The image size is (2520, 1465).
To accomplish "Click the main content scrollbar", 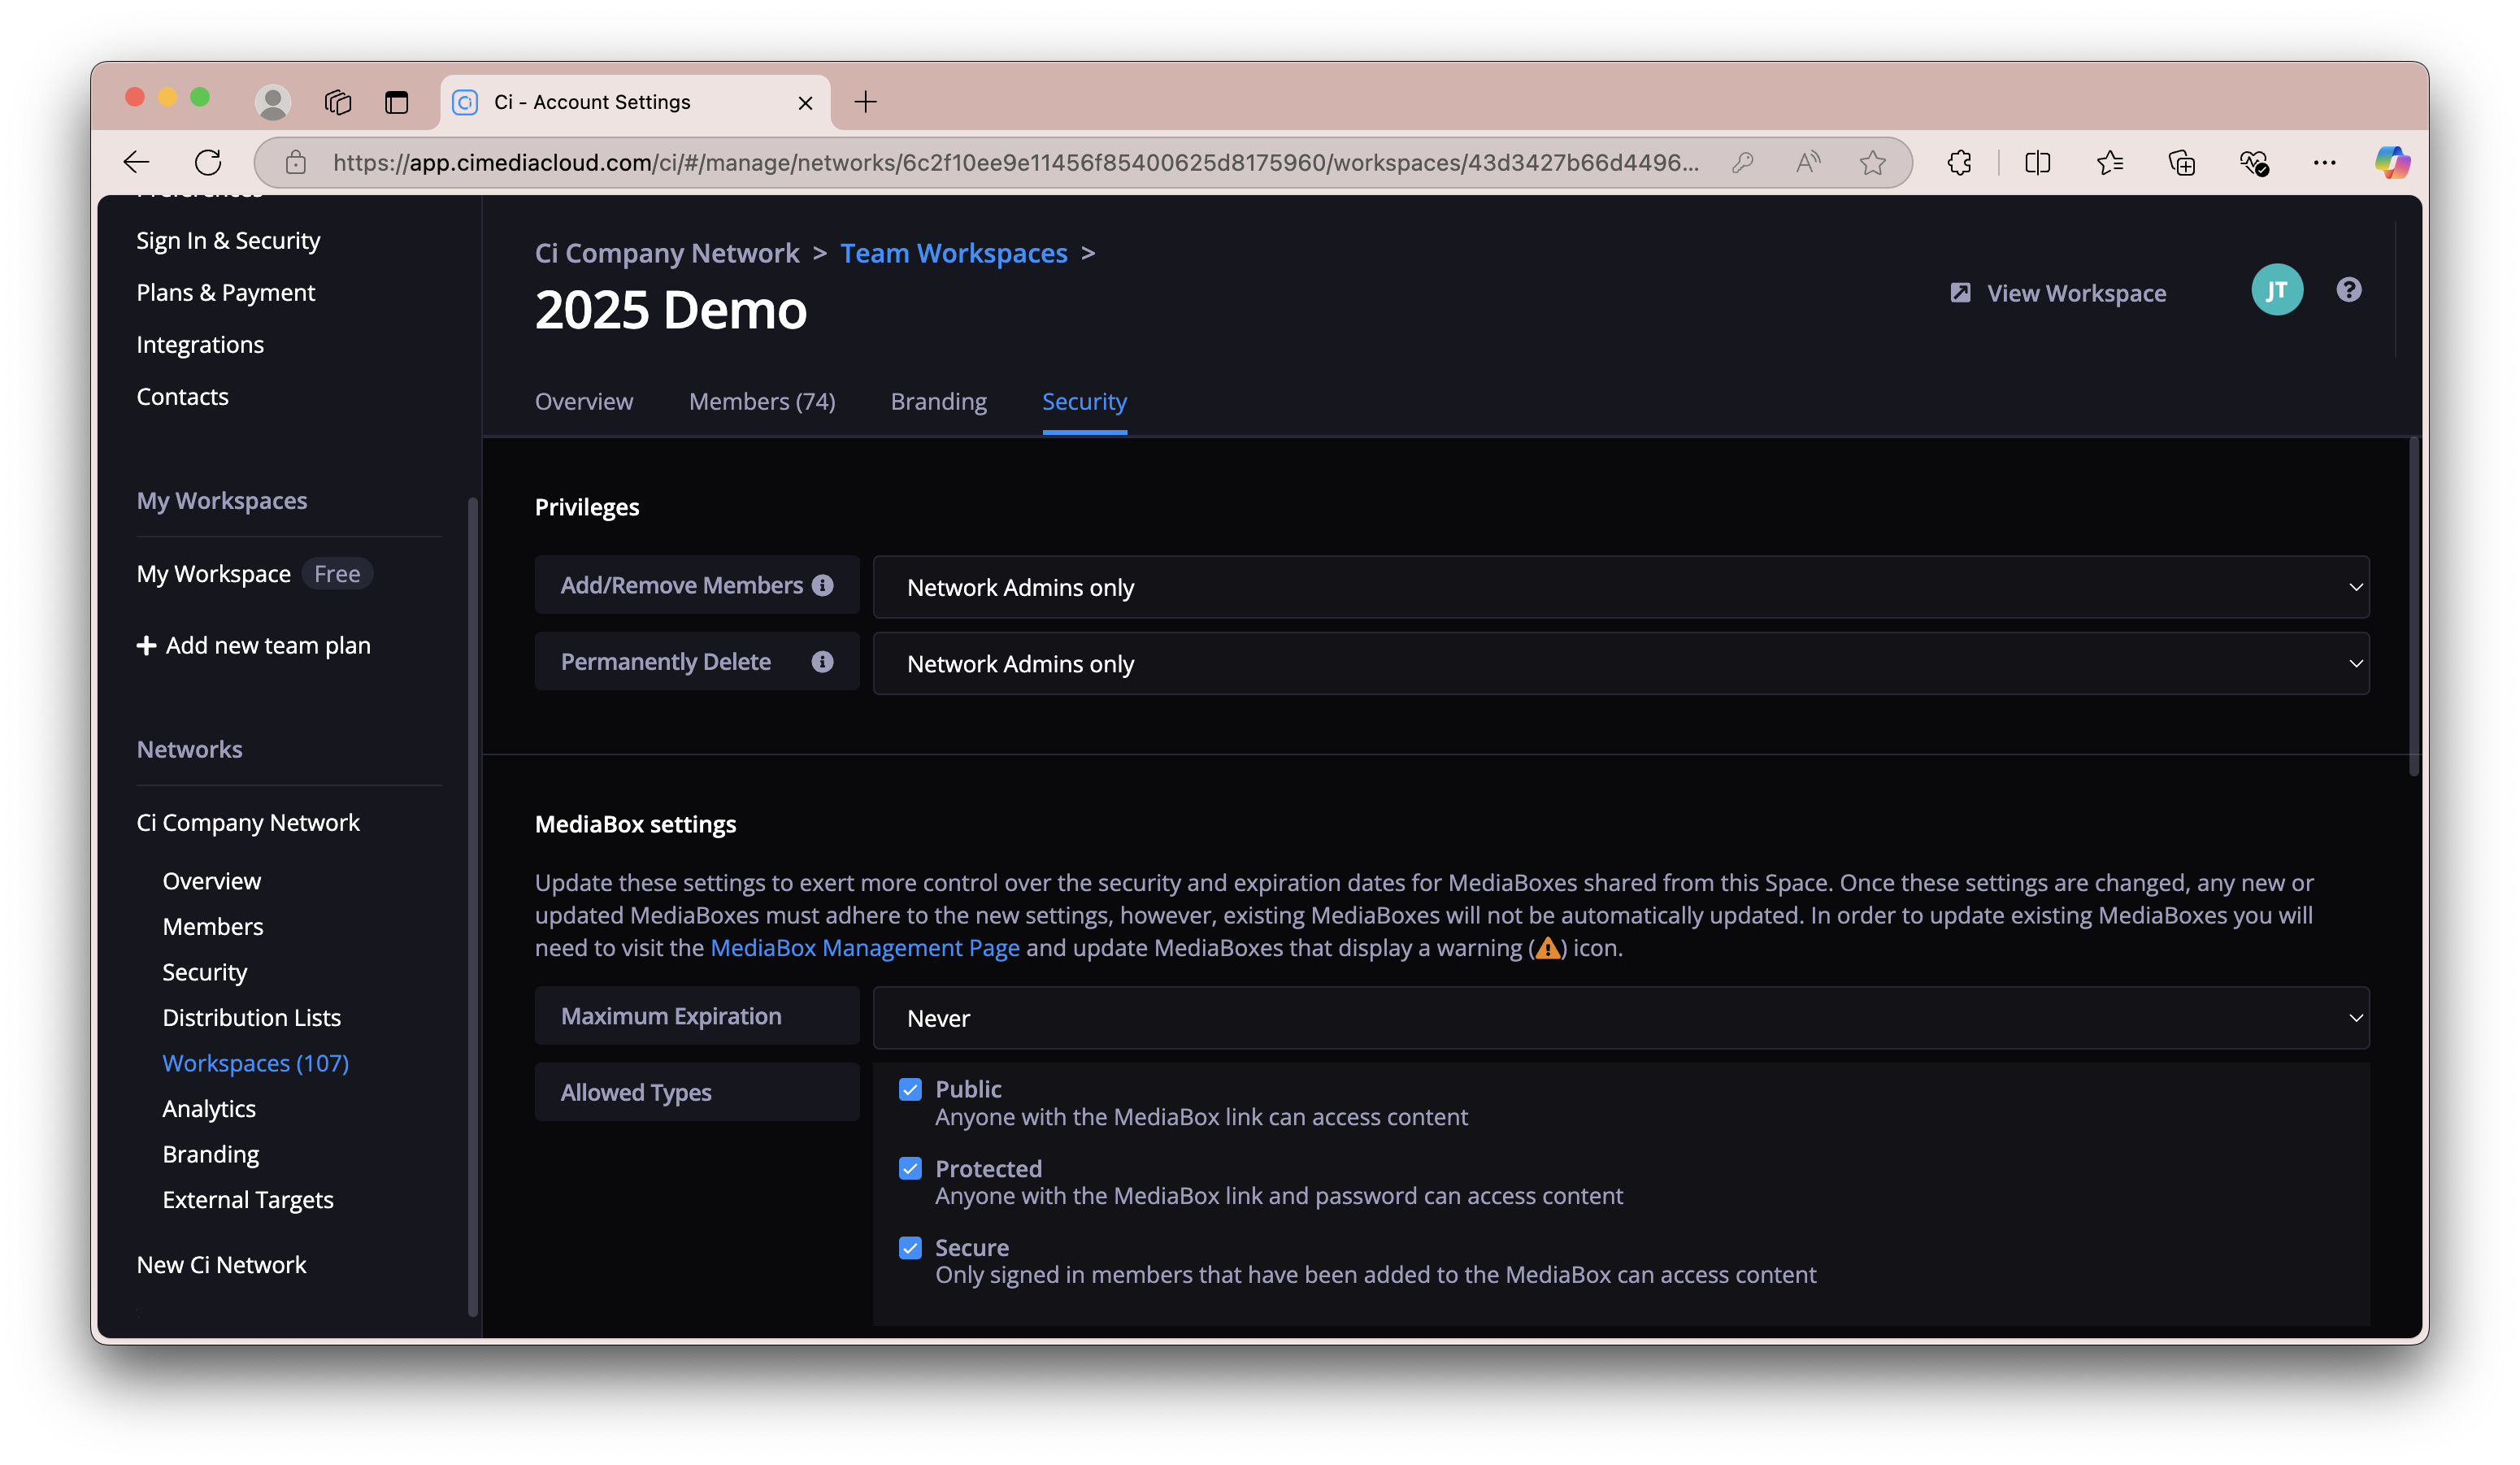I will pos(2414,606).
